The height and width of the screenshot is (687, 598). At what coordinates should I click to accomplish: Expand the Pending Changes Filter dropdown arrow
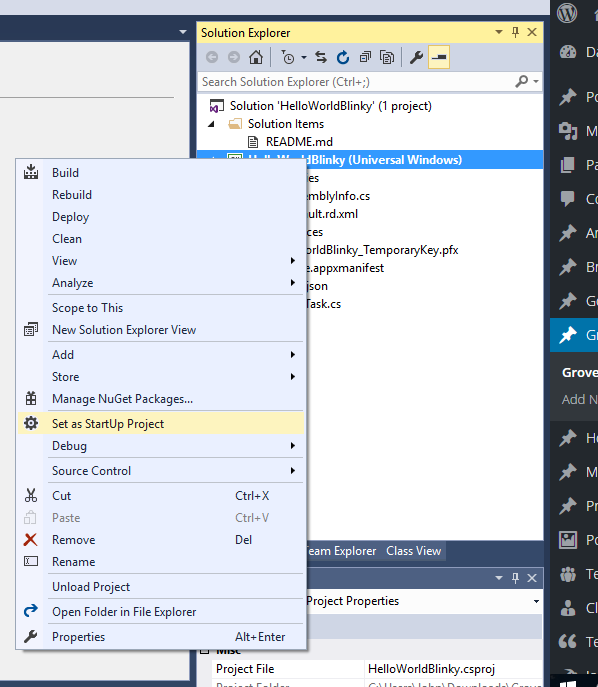point(304,57)
